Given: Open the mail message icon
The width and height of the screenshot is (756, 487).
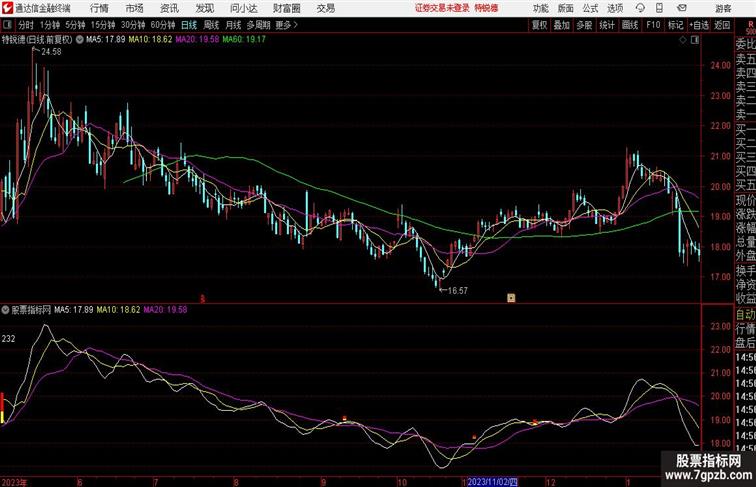Looking at the screenshot, I should (x=682, y=8).
